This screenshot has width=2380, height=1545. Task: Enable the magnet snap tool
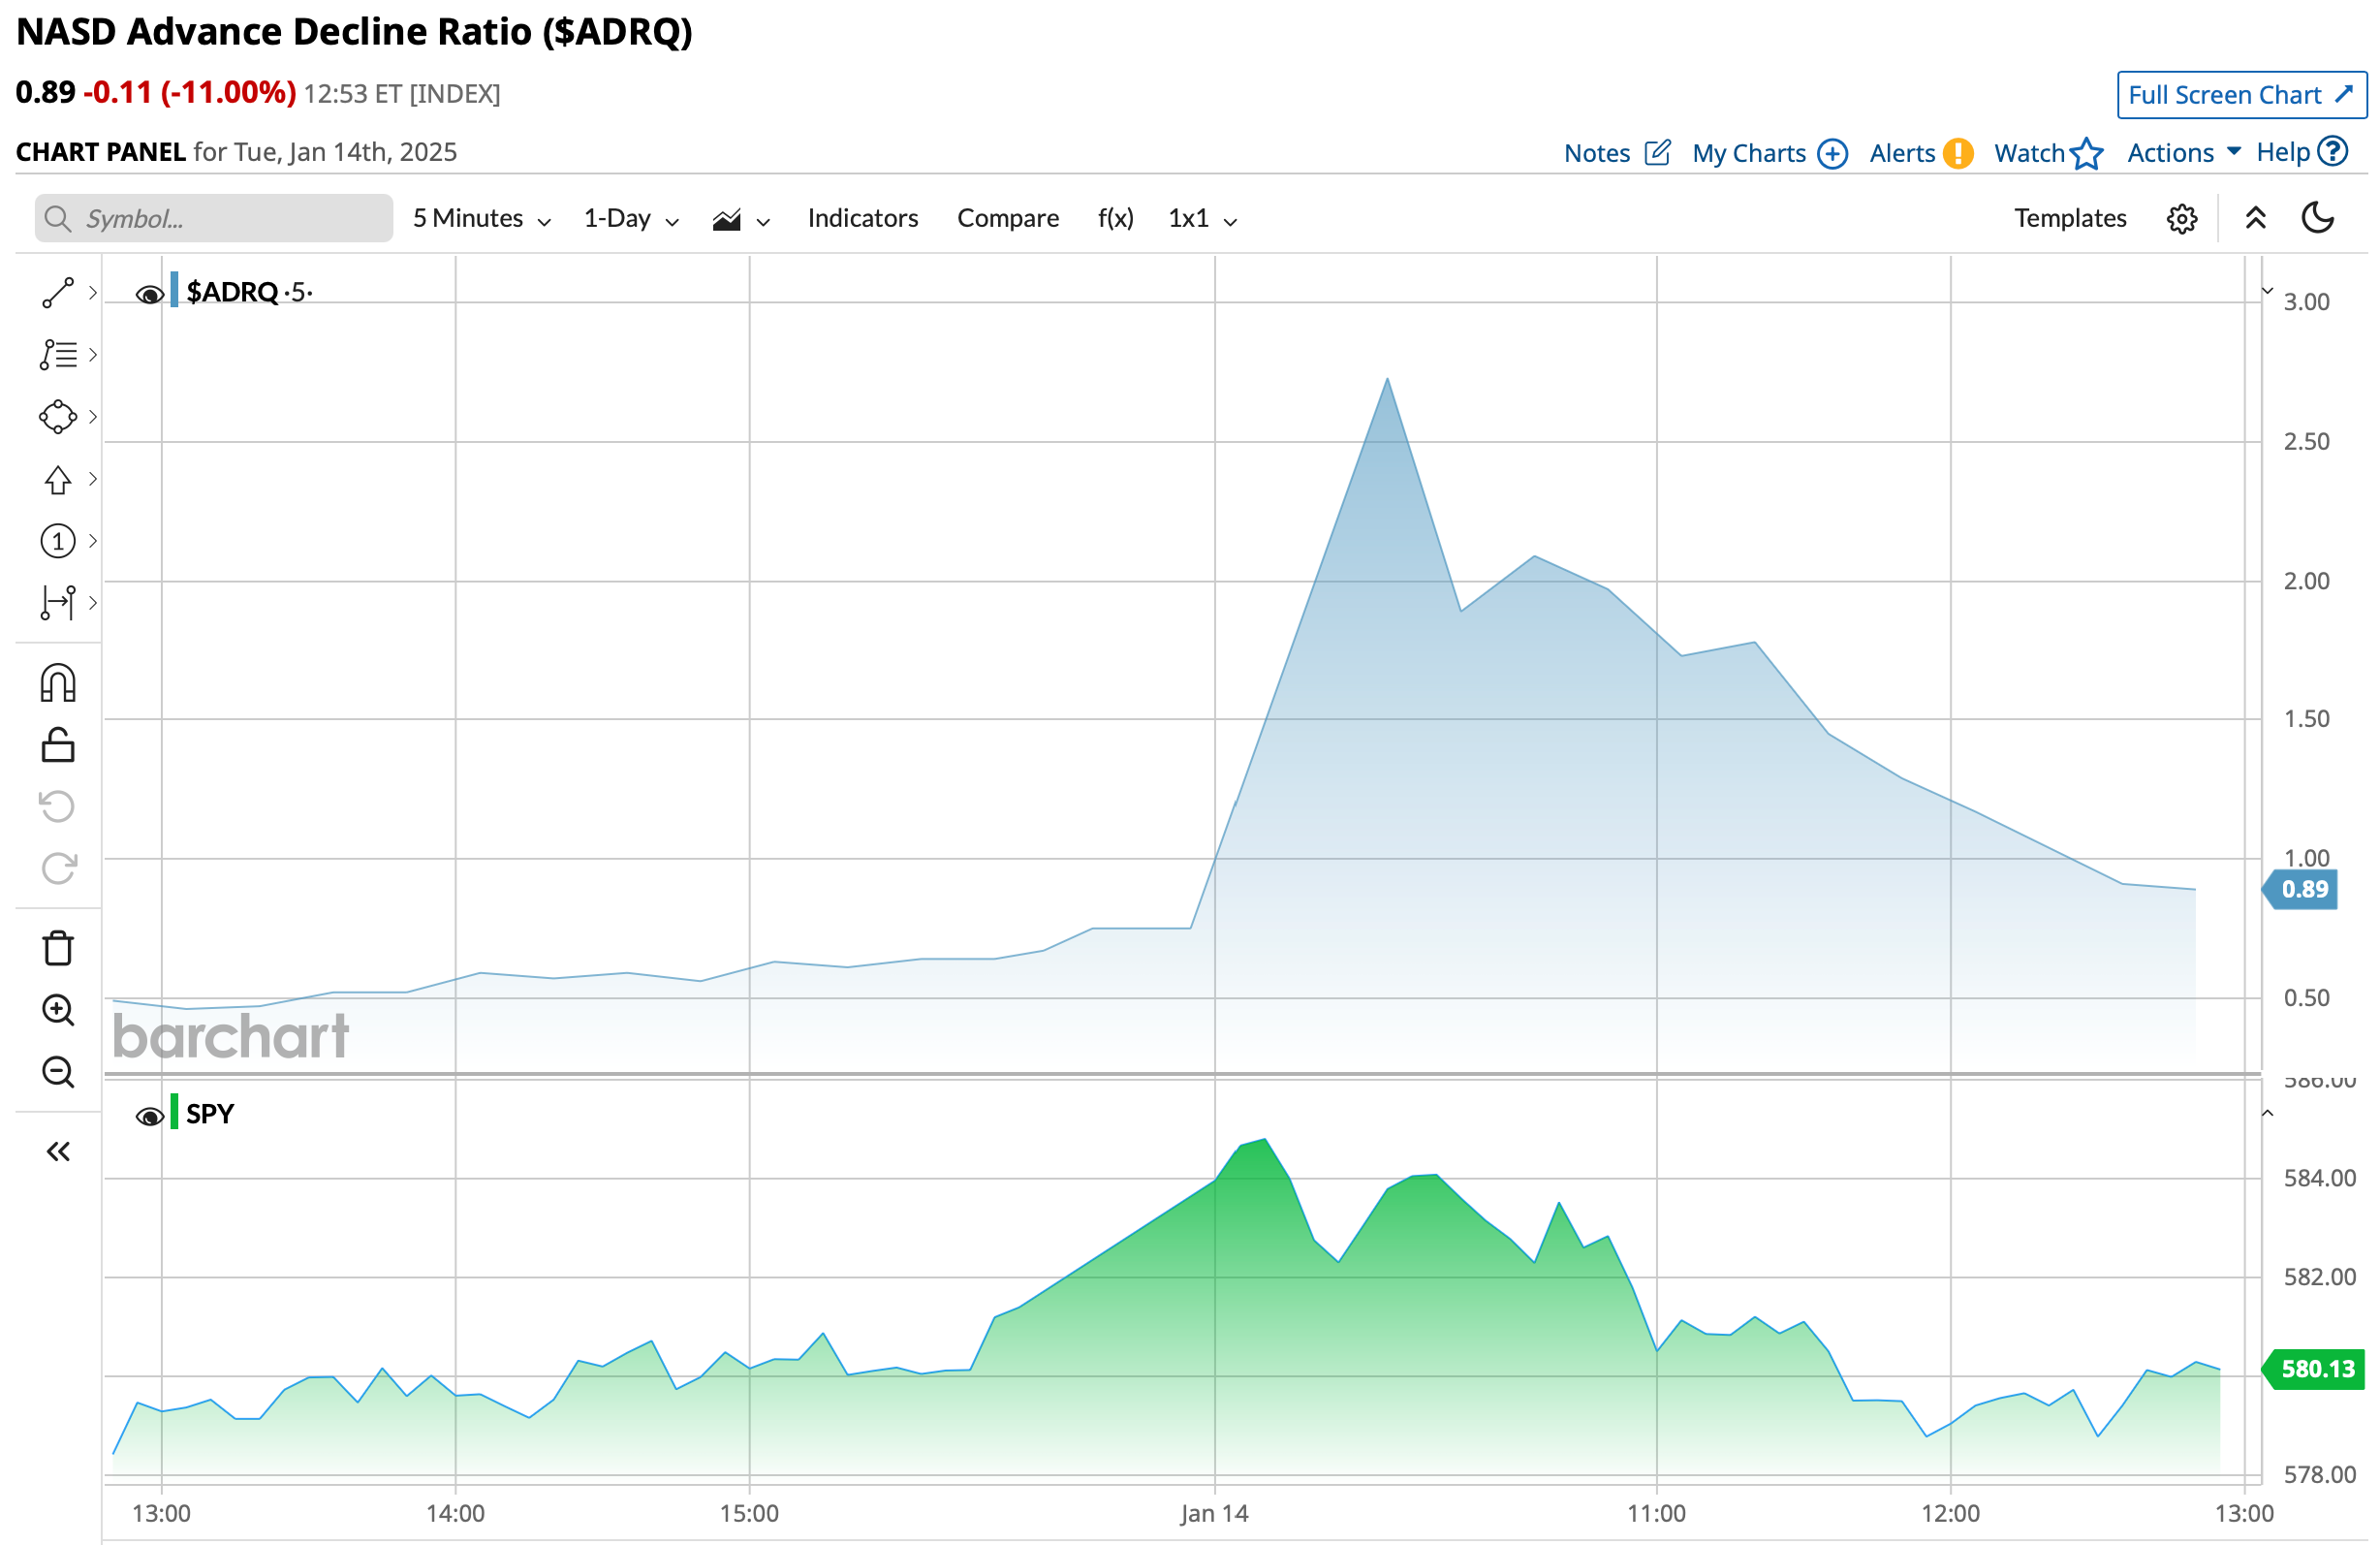click(58, 683)
